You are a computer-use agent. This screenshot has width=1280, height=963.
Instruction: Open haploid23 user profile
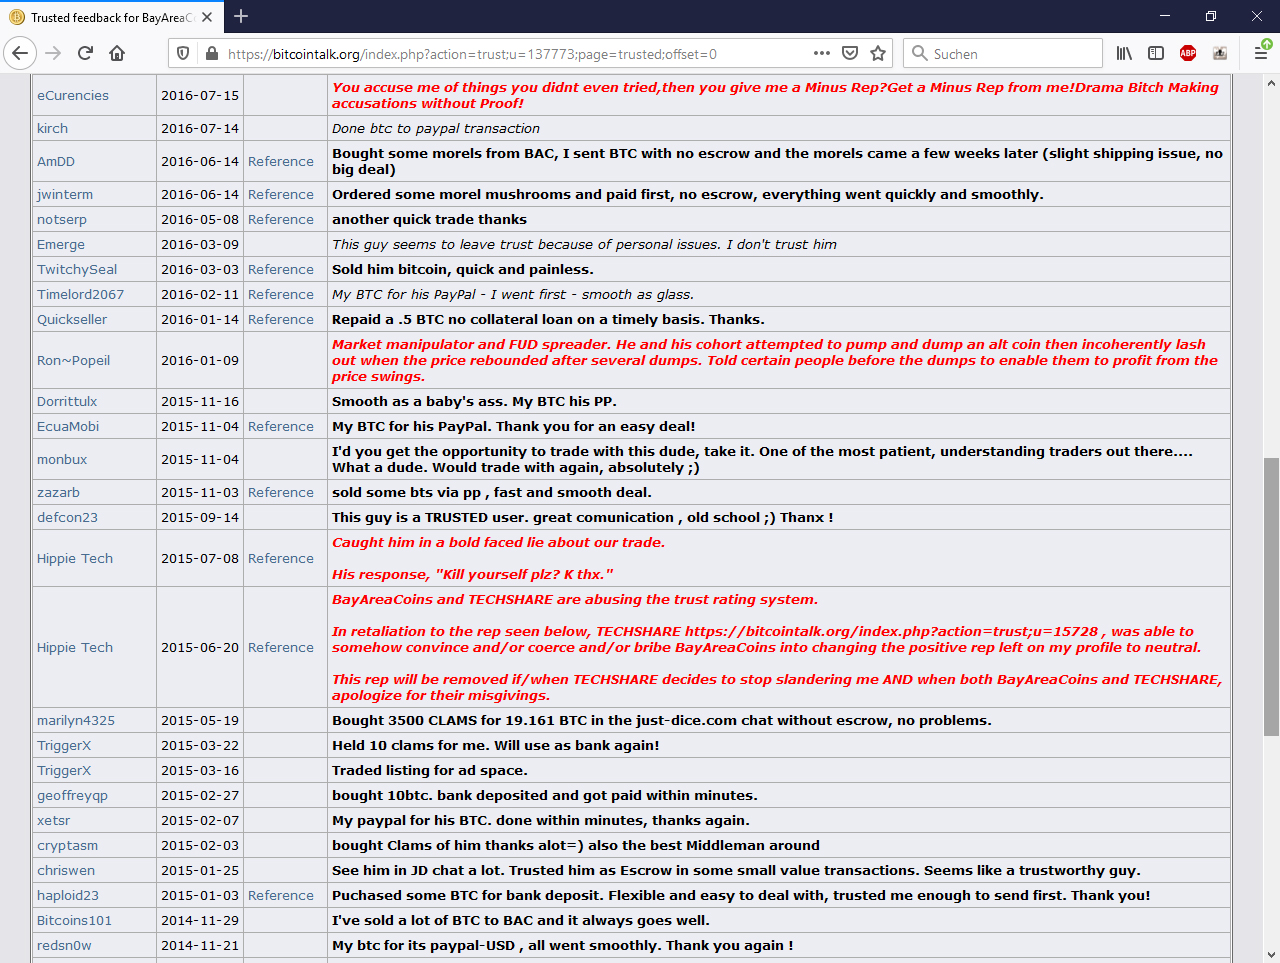(68, 895)
